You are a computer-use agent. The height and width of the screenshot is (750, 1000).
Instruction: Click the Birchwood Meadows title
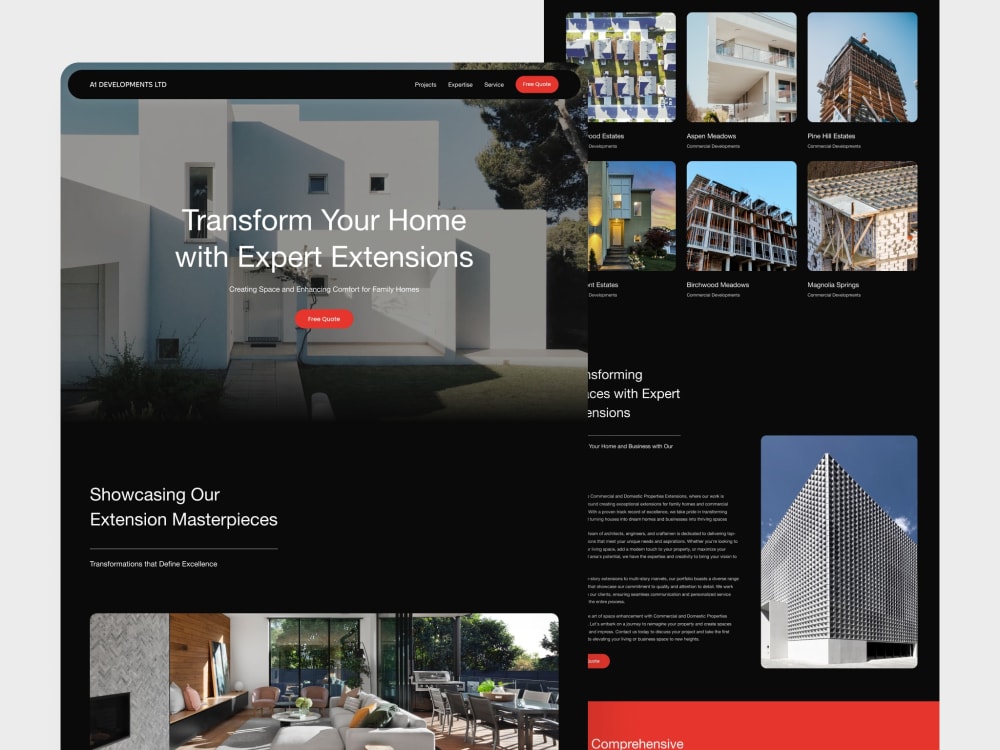[717, 285]
